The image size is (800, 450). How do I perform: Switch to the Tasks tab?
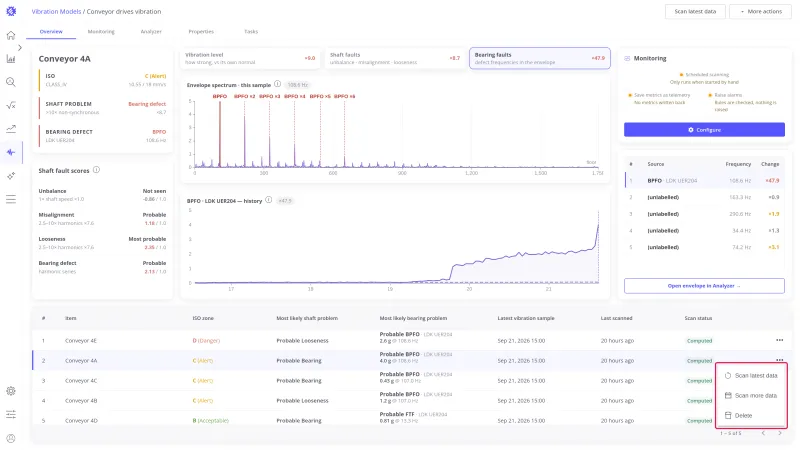pos(251,32)
